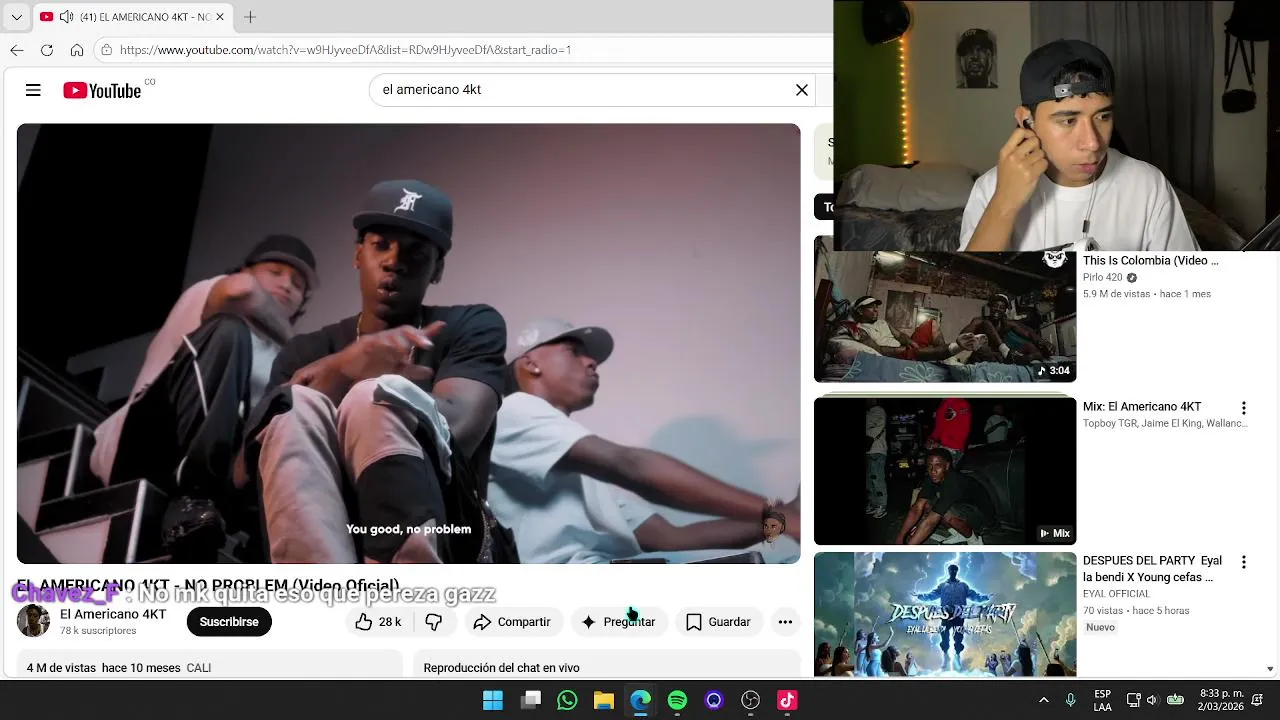Switch to the EL AMERICANO 4KT tab
The height and width of the screenshot is (720, 1280).
(133, 17)
